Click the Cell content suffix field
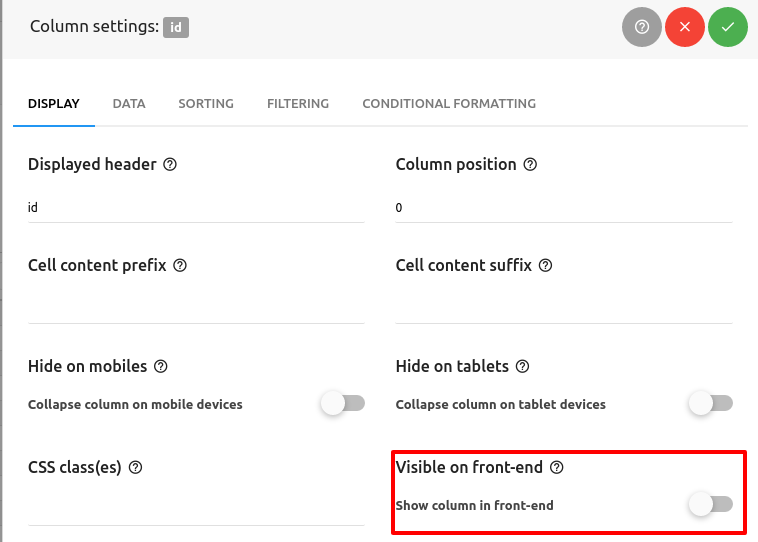This screenshot has height=542, width=758. click(x=564, y=309)
